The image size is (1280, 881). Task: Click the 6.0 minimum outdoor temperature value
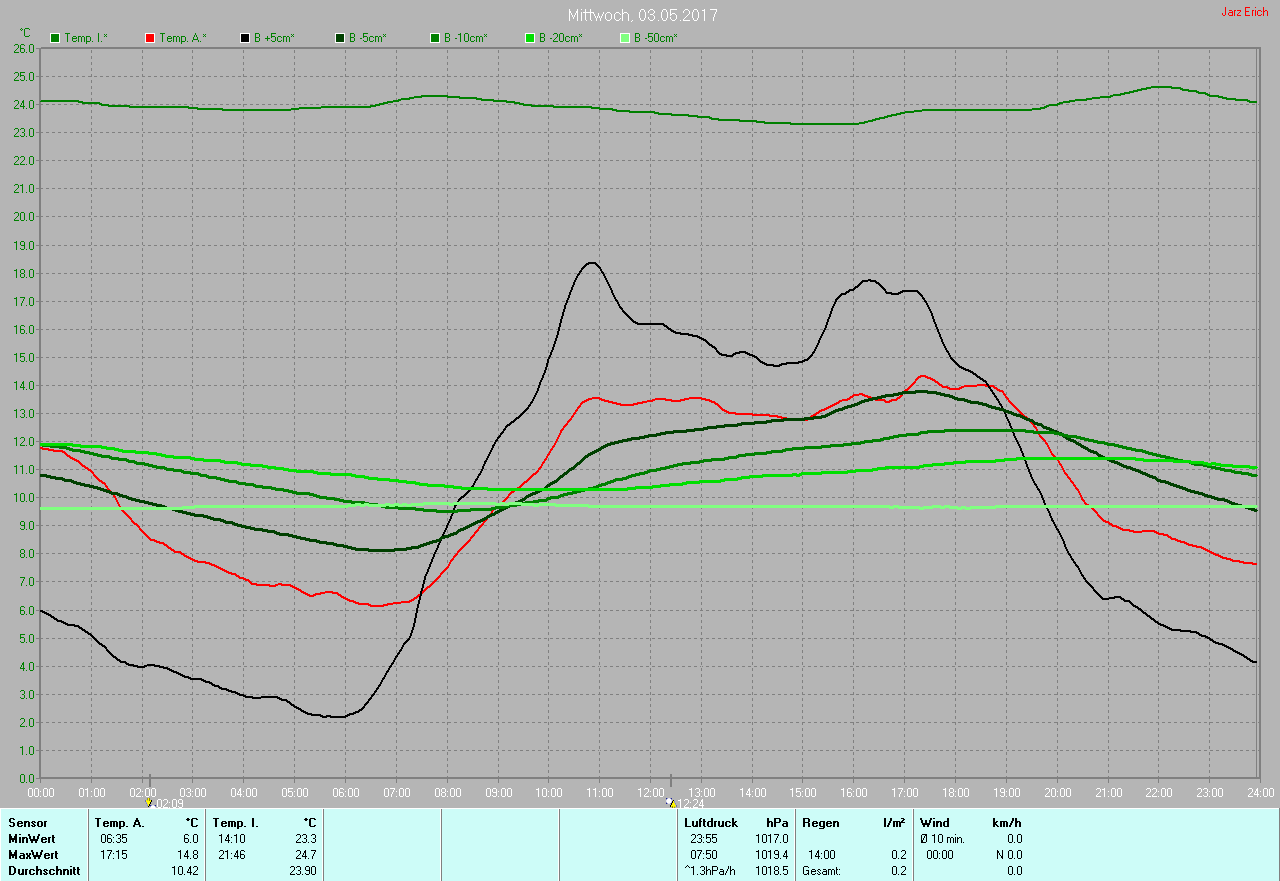pyautogui.click(x=190, y=839)
